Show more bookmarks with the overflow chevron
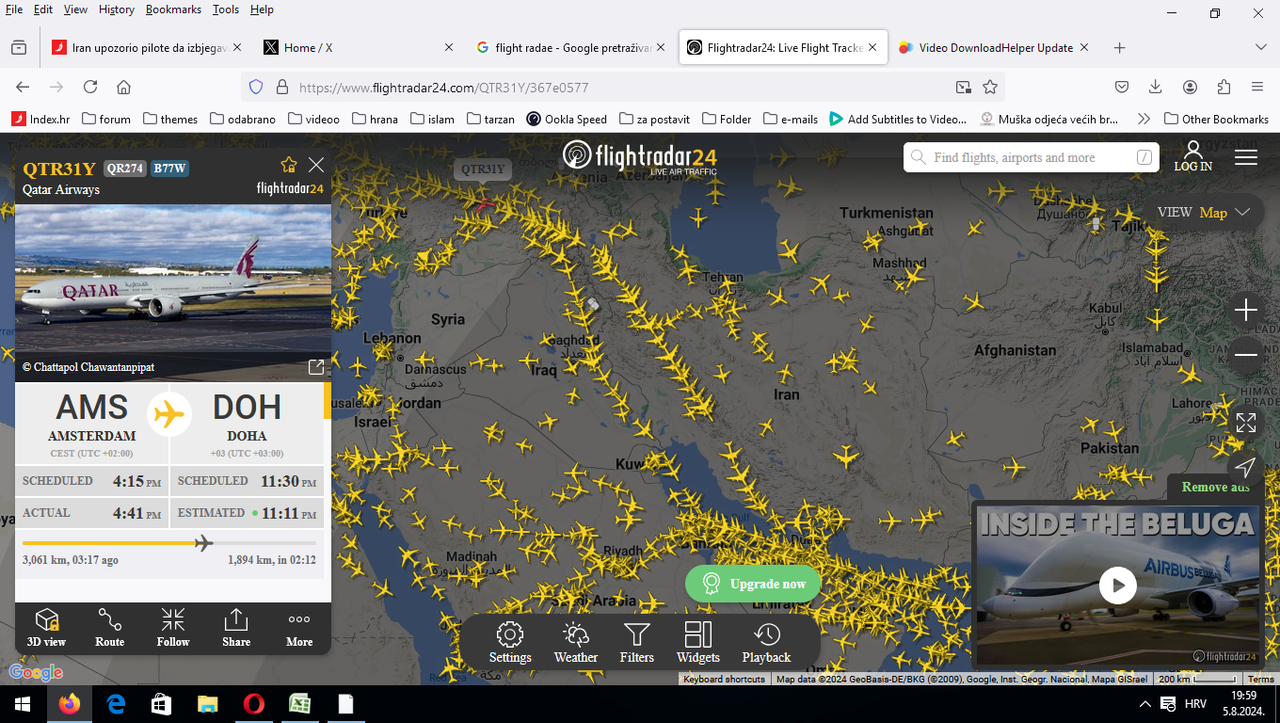This screenshot has width=1280, height=723. [1144, 118]
